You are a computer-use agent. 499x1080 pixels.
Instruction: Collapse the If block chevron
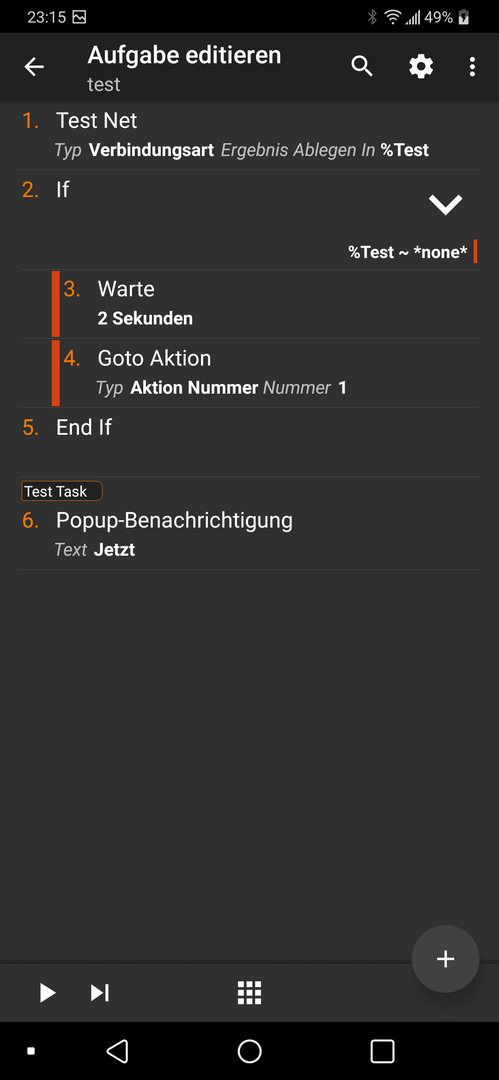(x=445, y=204)
